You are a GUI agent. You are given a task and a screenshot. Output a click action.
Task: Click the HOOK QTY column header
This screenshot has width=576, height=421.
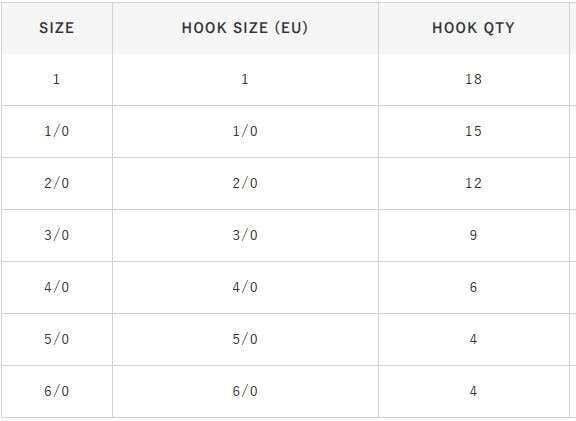tap(474, 28)
